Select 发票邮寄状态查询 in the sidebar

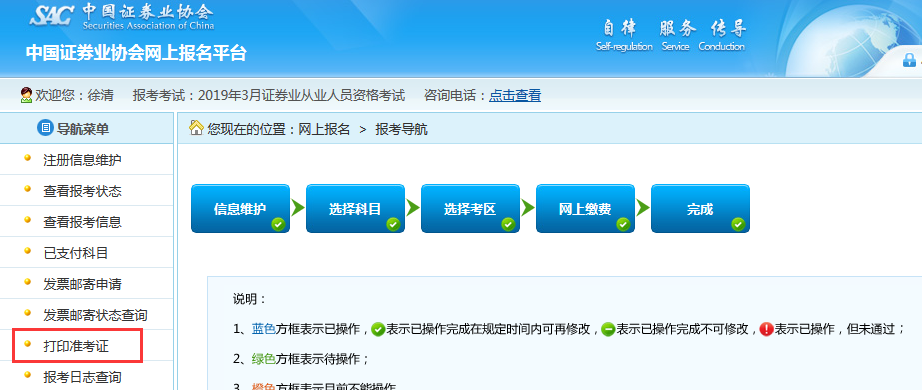tap(95, 315)
